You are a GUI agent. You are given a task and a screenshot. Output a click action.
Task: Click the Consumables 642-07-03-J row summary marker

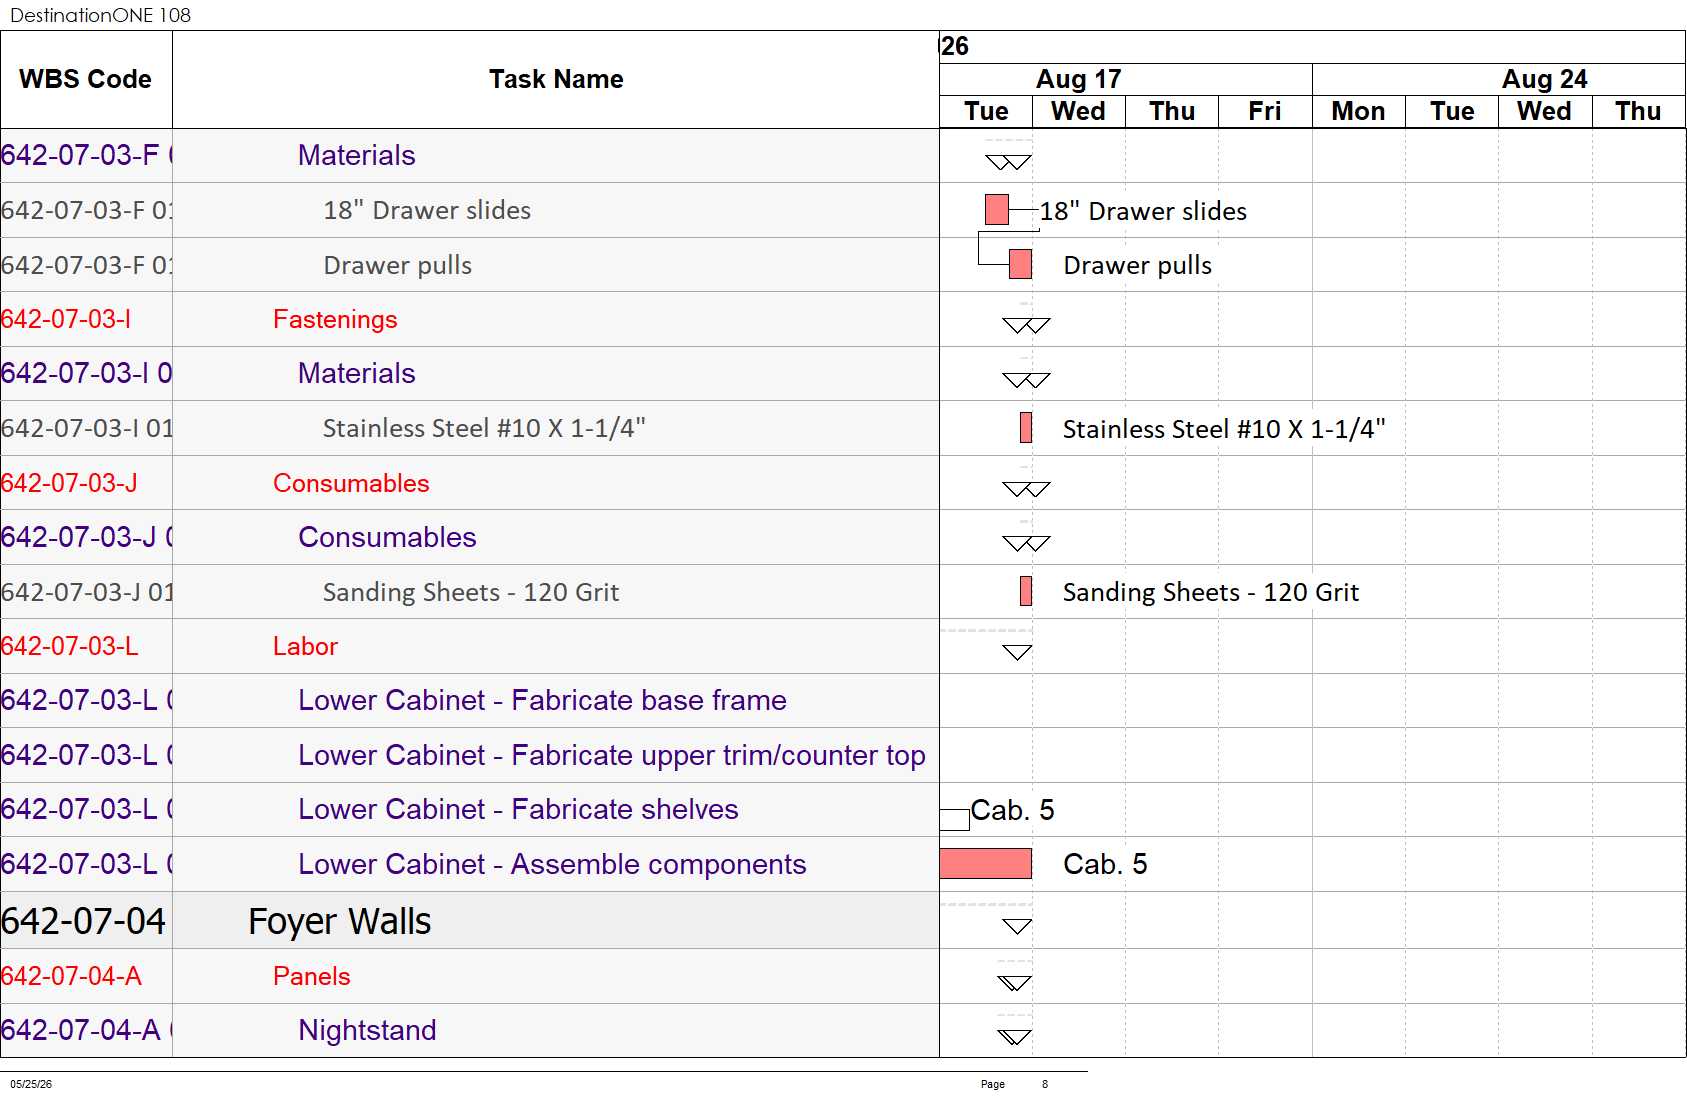pyautogui.click(x=1026, y=489)
